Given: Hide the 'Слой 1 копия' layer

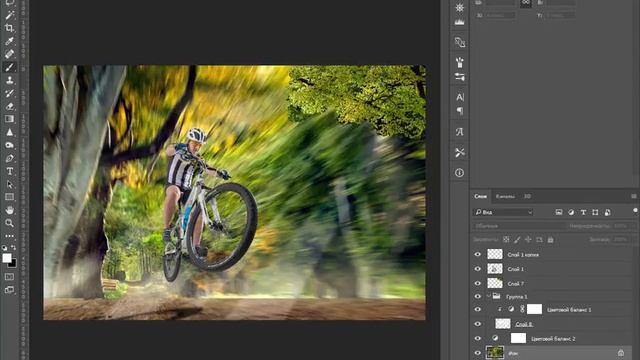Looking at the screenshot, I should [478, 254].
